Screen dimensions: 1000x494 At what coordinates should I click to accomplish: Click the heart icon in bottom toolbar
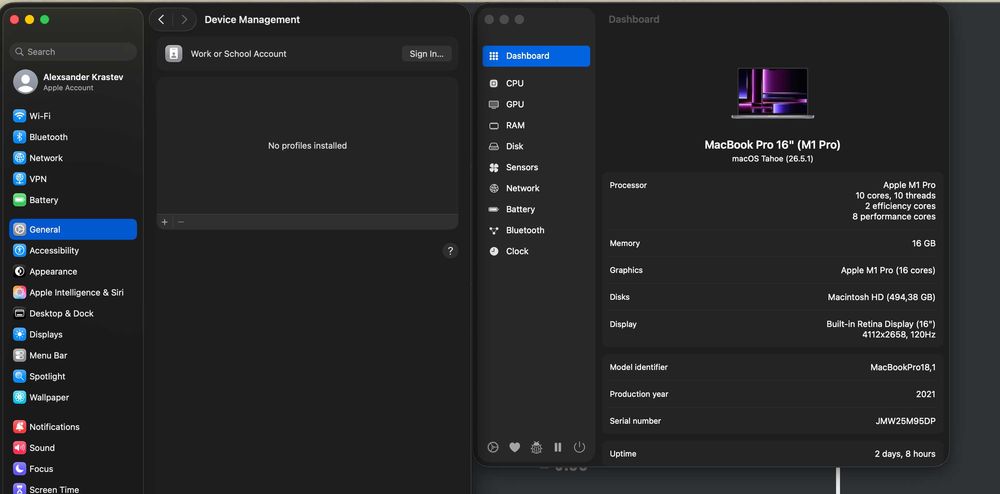coord(515,447)
